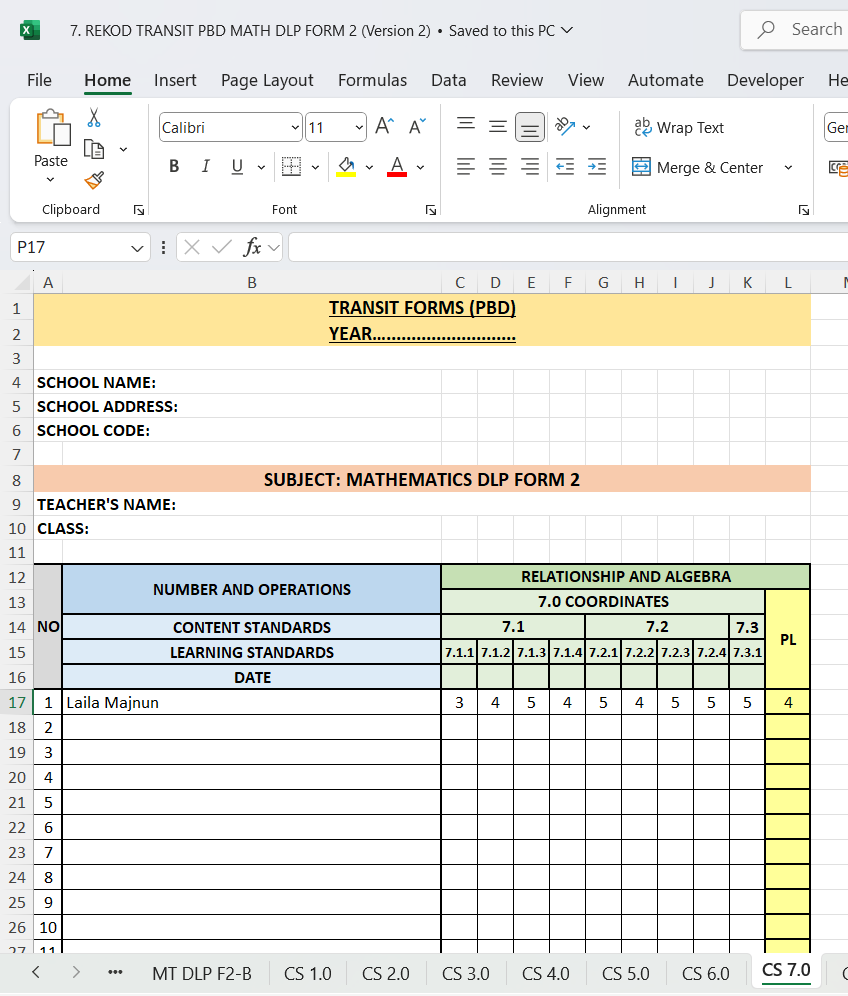
Task: Expand the Merge & Center options arrow
Action: (x=788, y=168)
